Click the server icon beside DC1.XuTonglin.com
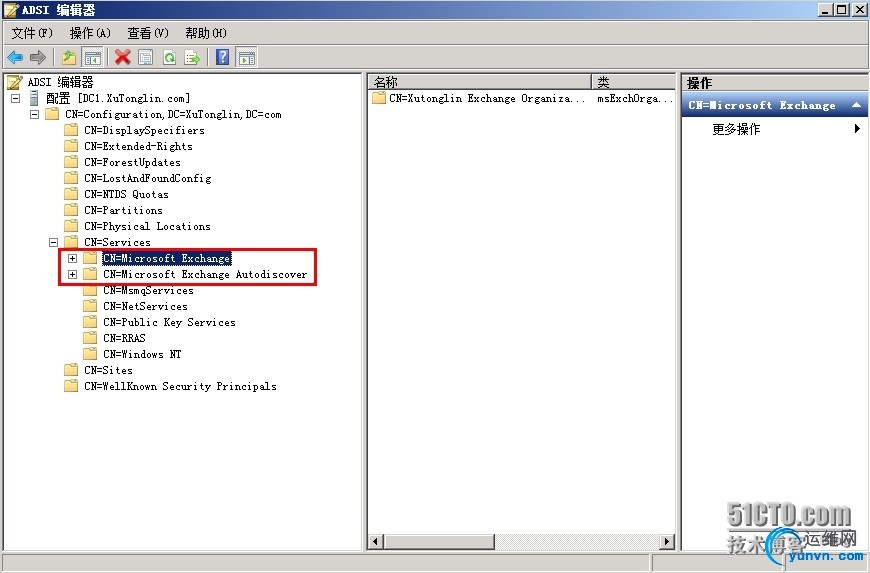The height and width of the screenshot is (573, 870). click(34, 98)
